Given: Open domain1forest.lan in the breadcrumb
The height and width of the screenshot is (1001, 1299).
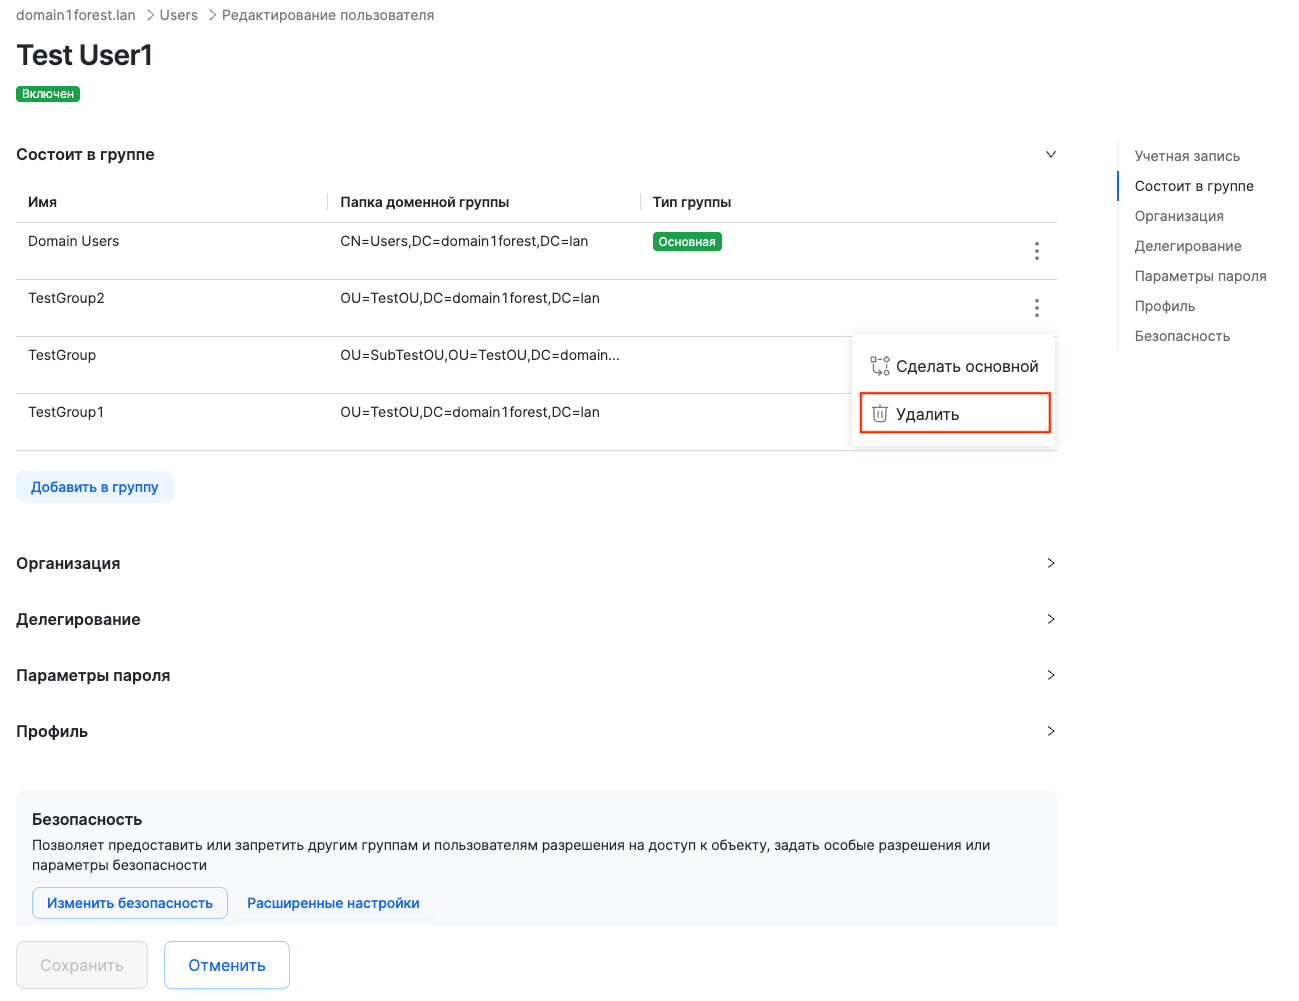Looking at the screenshot, I should [x=76, y=15].
